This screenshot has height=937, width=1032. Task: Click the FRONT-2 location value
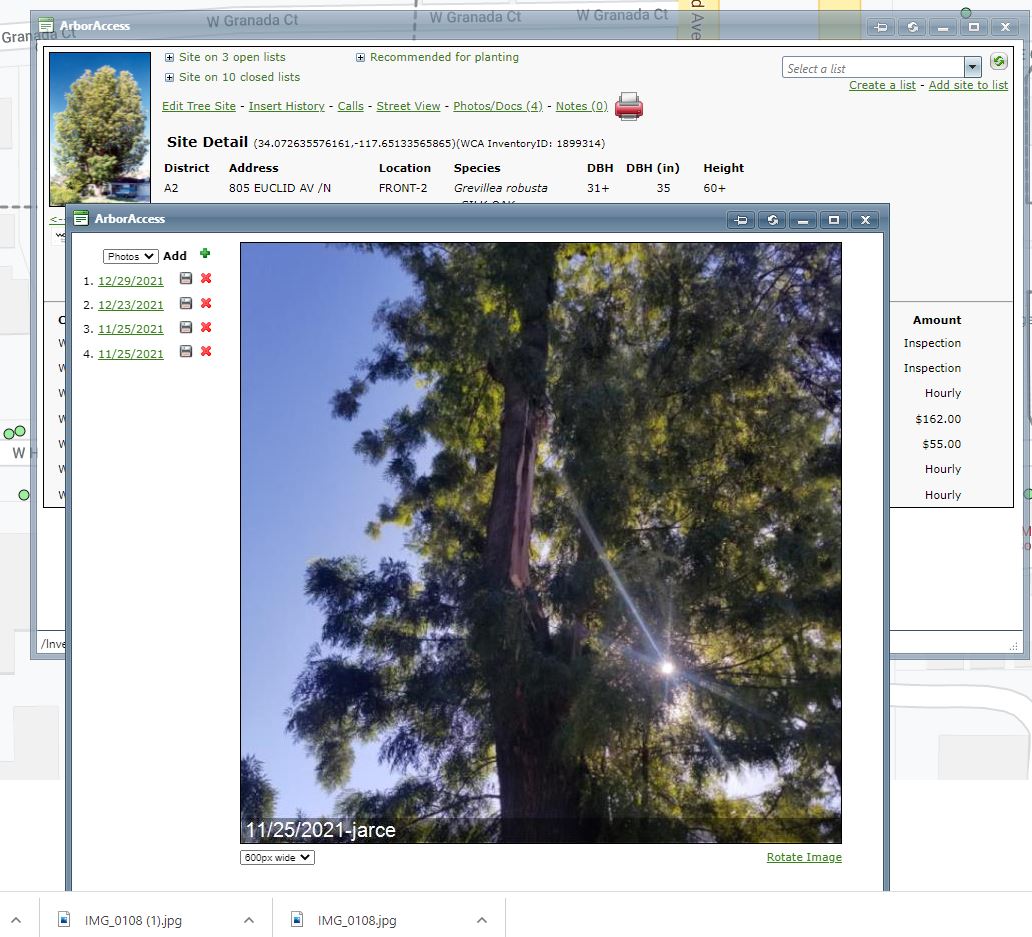pos(403,188)
